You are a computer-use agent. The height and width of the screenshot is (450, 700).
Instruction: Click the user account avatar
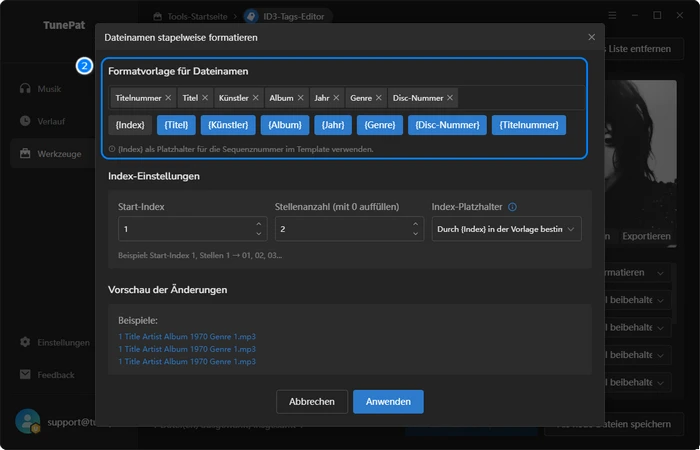click(28, 421)
